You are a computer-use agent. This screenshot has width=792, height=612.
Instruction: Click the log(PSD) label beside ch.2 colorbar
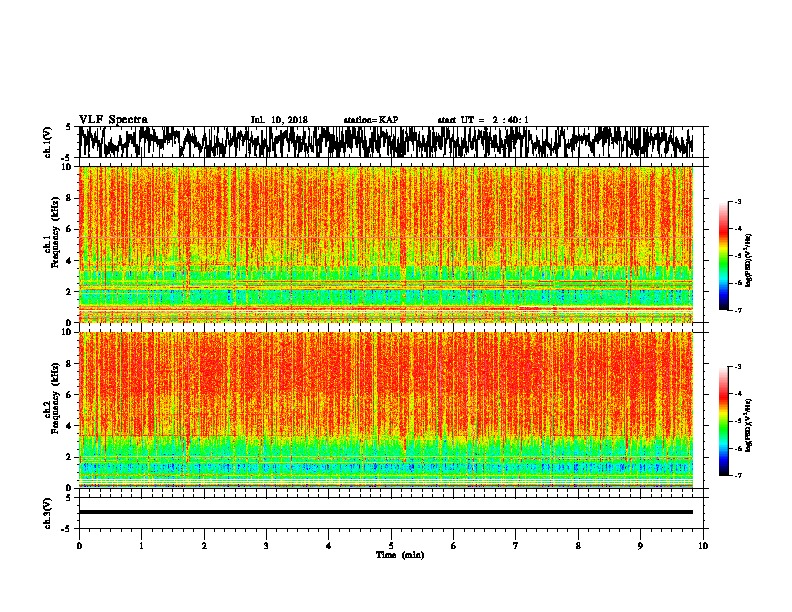(749, 425)
